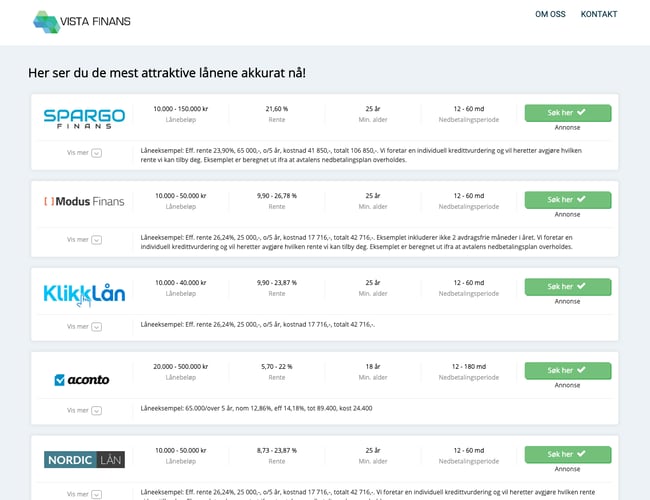Click the Nordic Lån logo
Viewport: 650px width, 500px height.
tap(84, 460)
